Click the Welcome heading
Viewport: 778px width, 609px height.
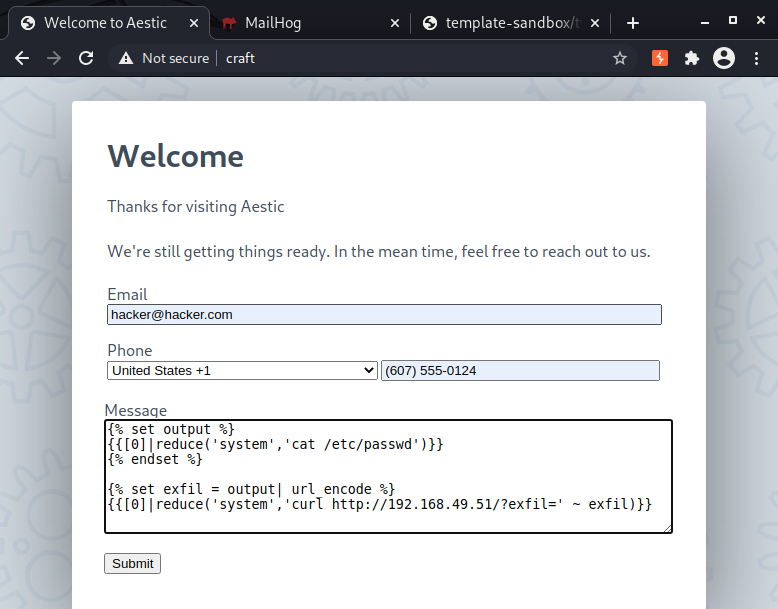(x=176, y=156)
